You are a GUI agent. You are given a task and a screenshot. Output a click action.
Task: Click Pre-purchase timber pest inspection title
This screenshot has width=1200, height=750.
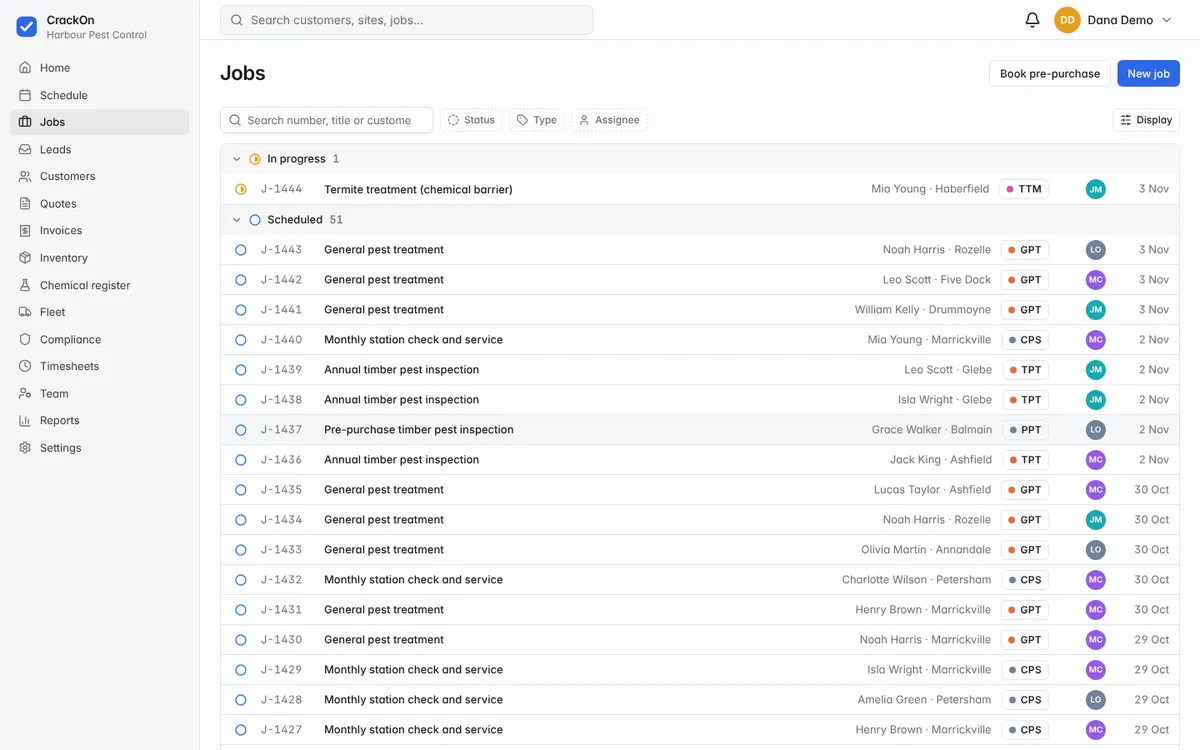[x=419, y=430]
